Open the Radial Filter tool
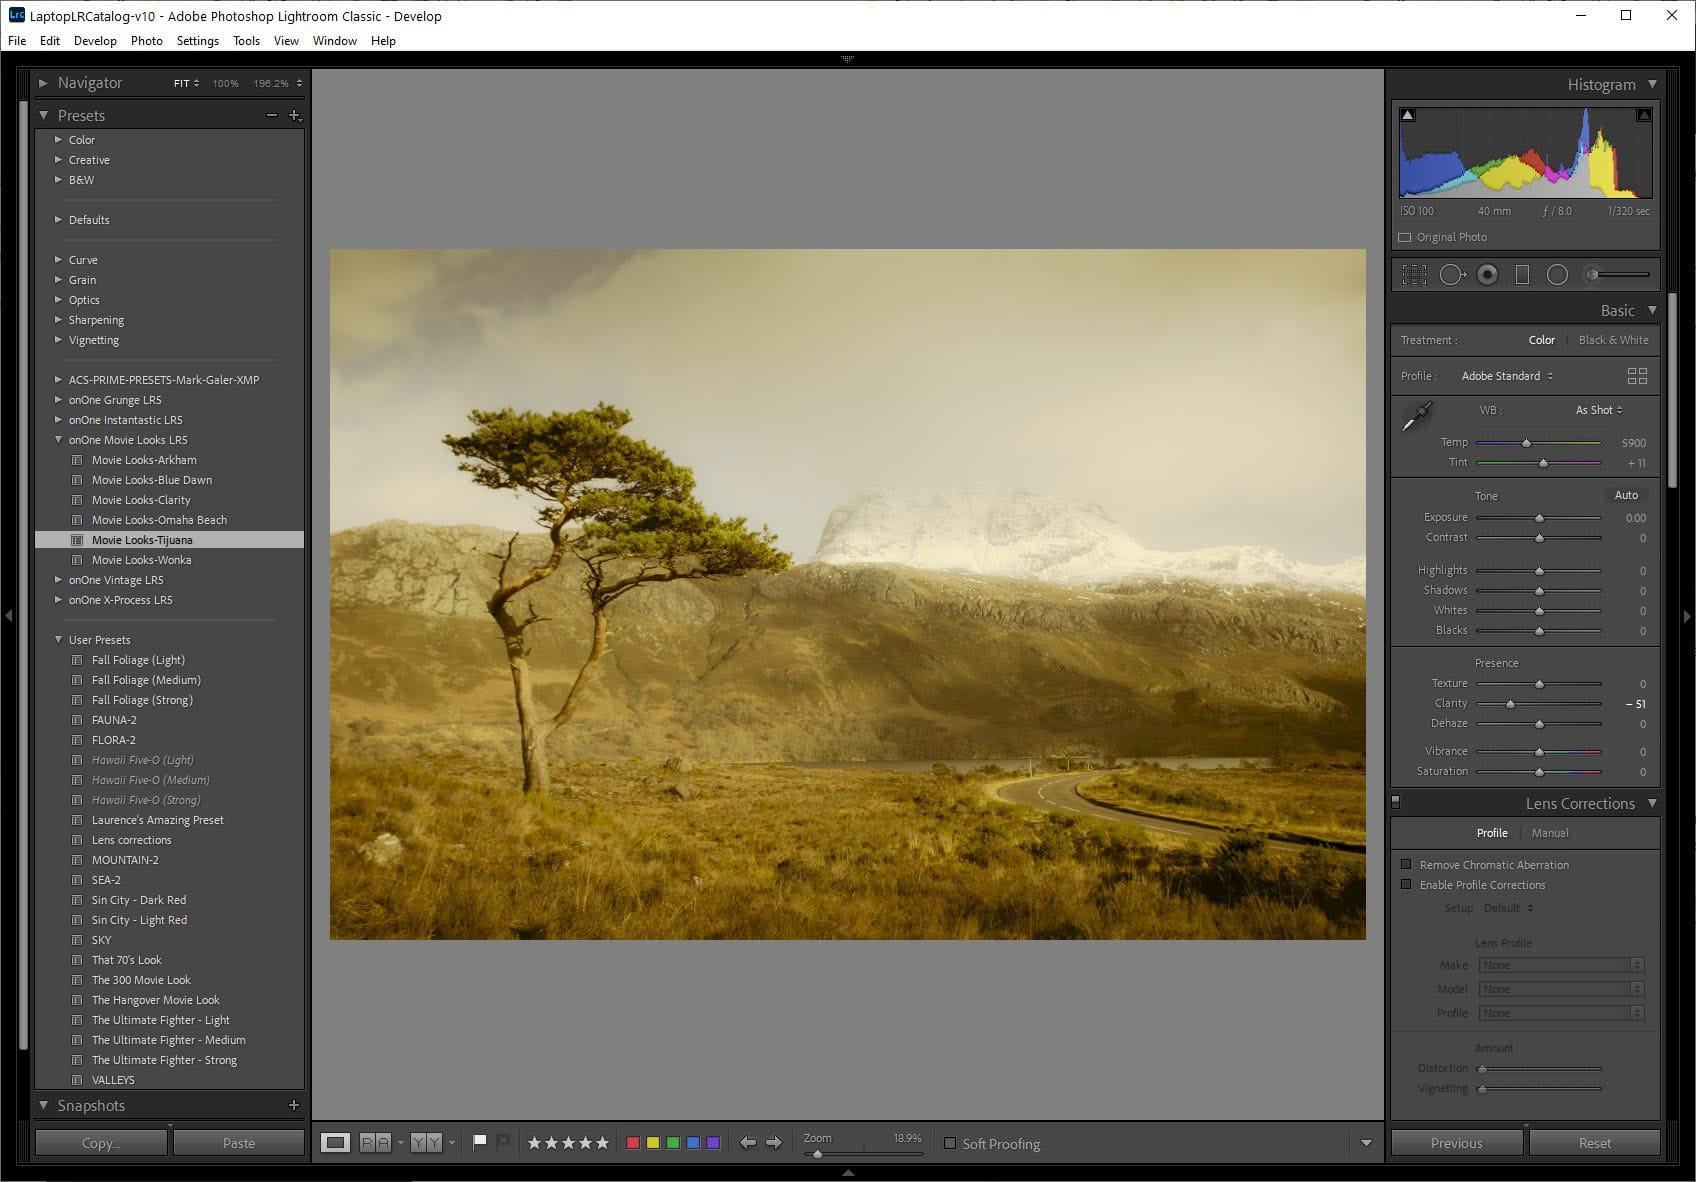 pos(1557,274)
